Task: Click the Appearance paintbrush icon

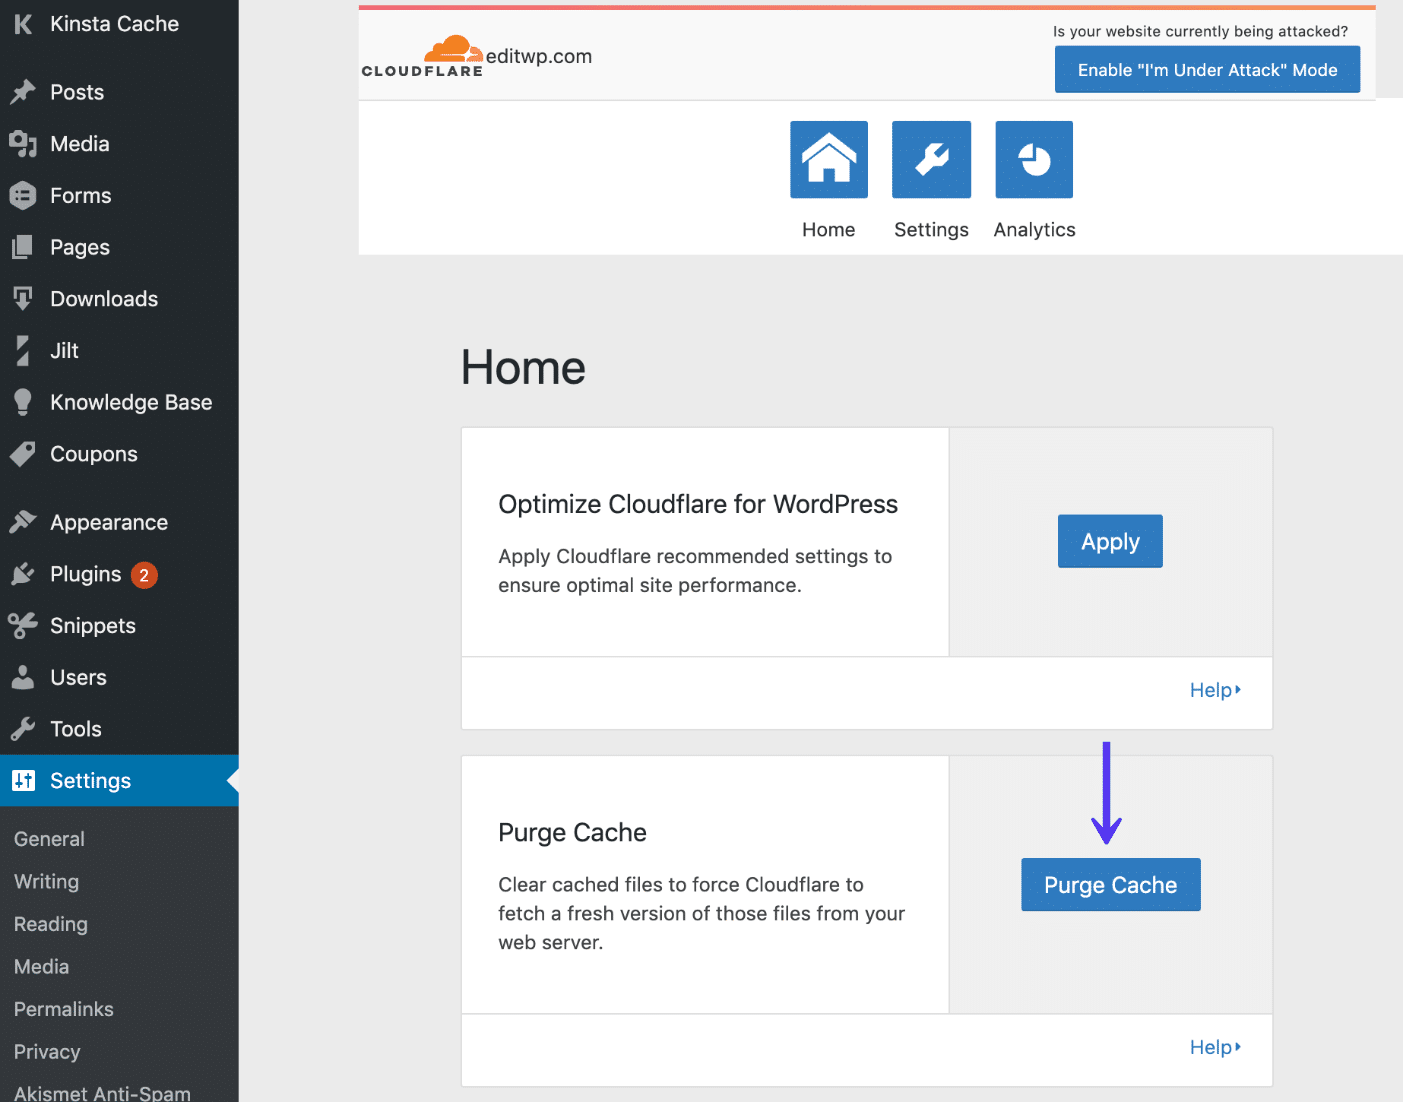Action: pos(23,521)
